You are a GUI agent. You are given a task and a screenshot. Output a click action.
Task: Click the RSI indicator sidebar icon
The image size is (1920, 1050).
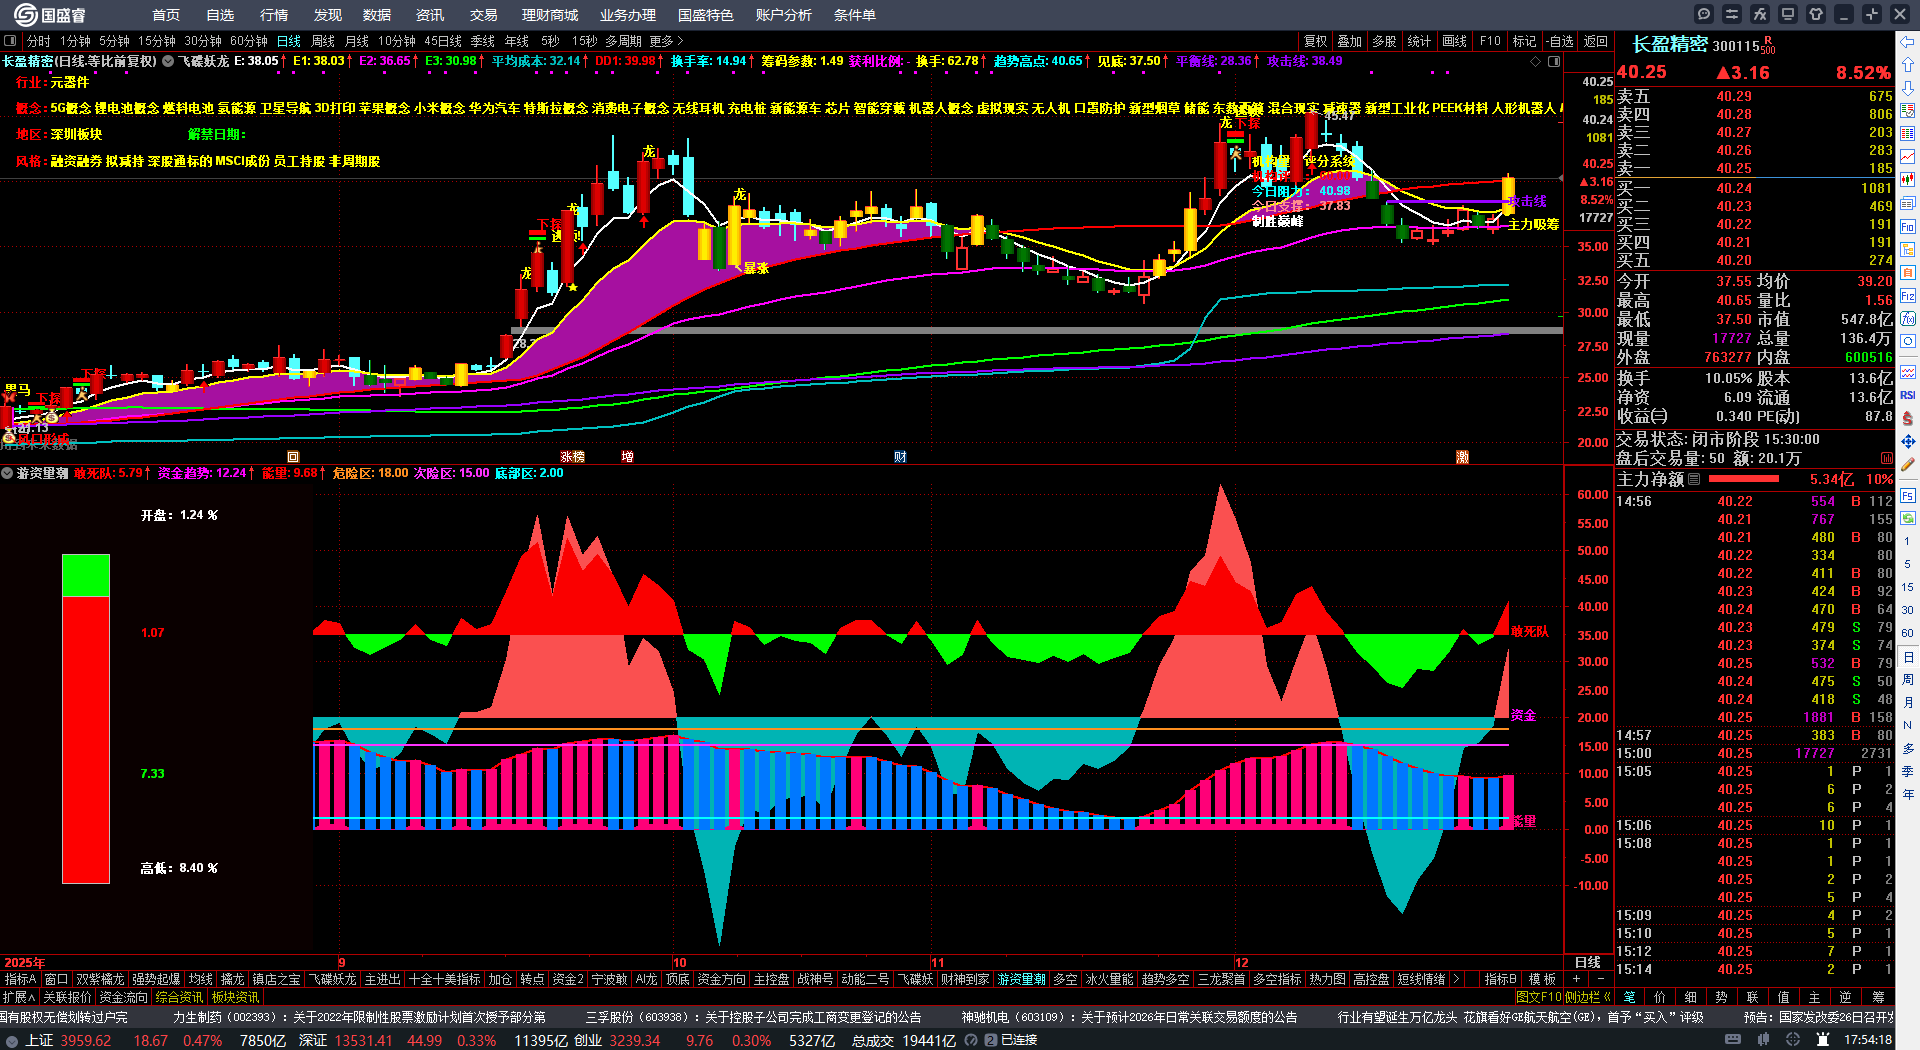point(1908,395)
